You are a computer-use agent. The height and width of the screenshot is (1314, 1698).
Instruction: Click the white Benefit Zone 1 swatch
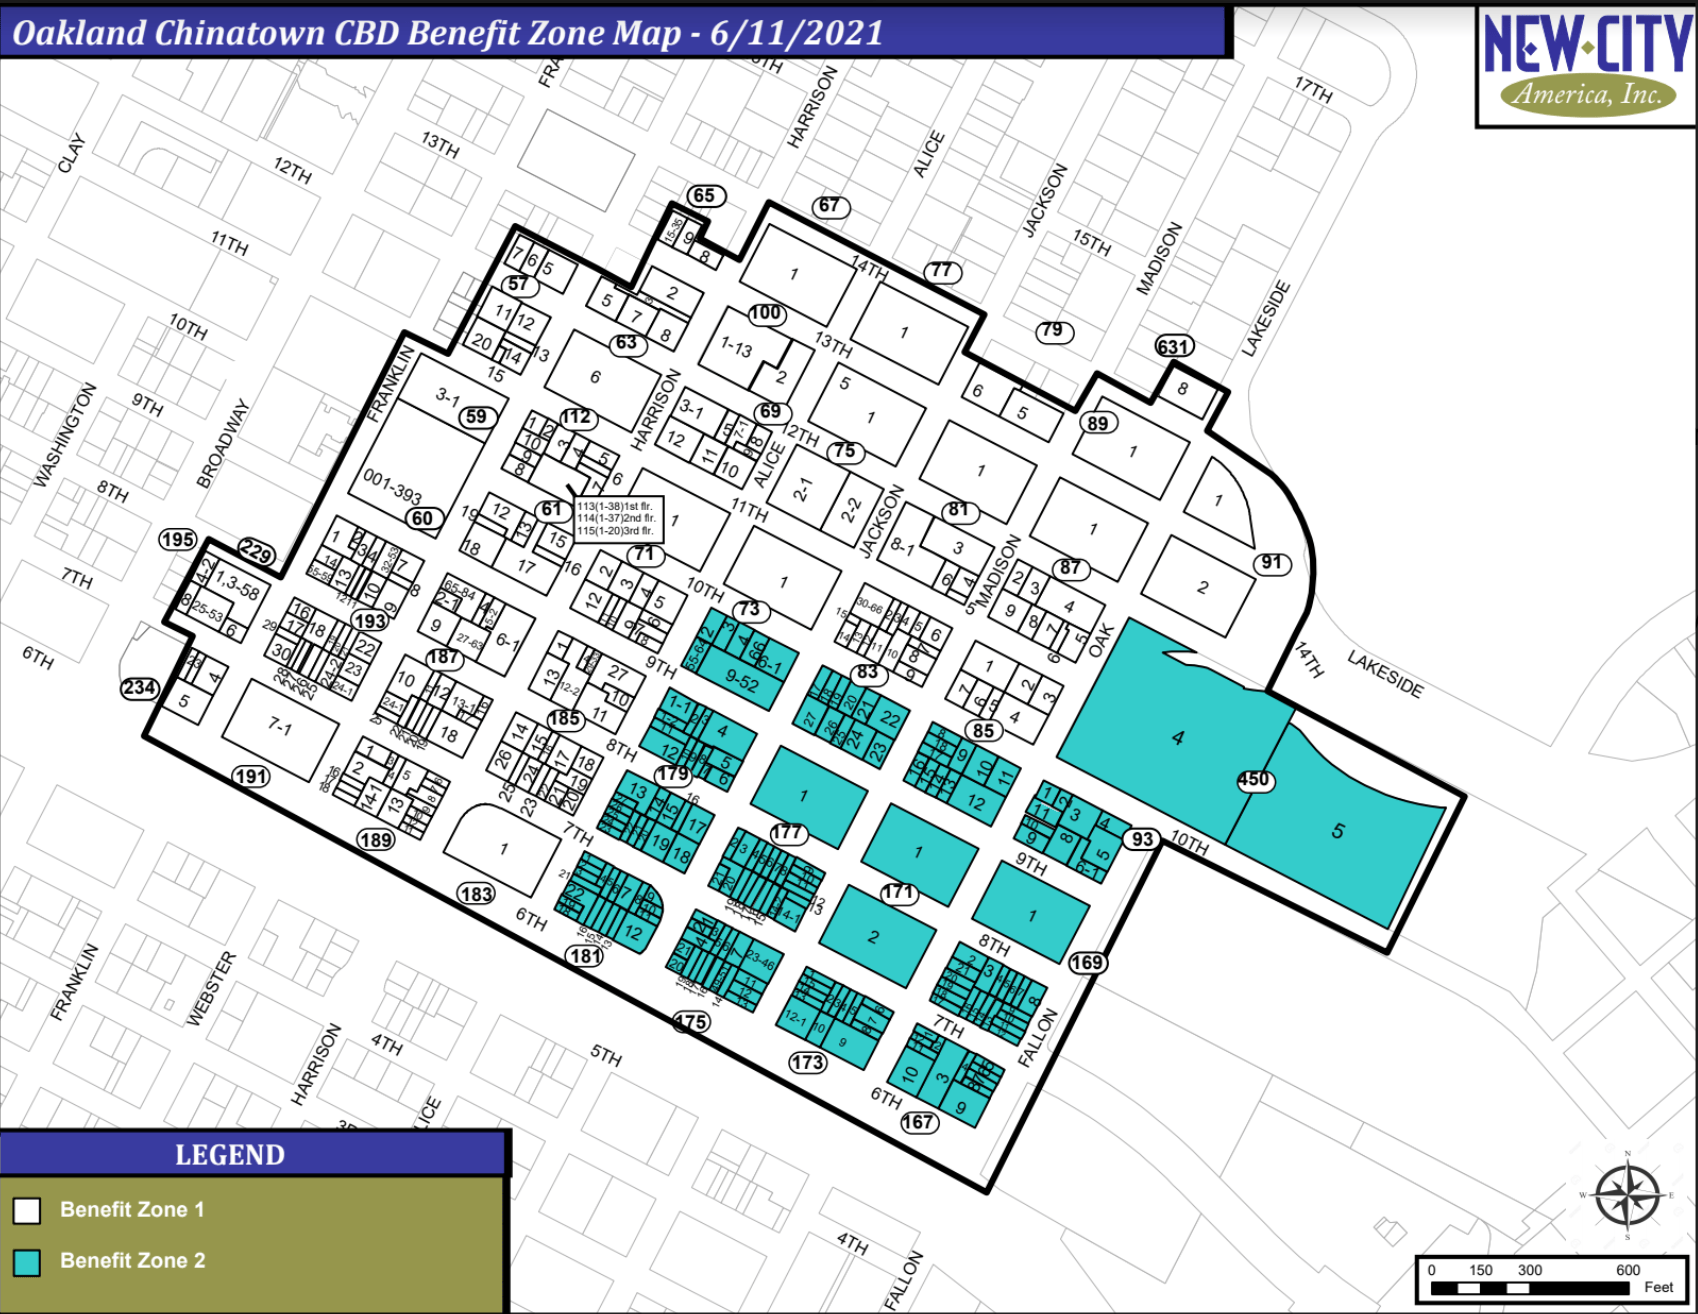tap(27, 1211)
